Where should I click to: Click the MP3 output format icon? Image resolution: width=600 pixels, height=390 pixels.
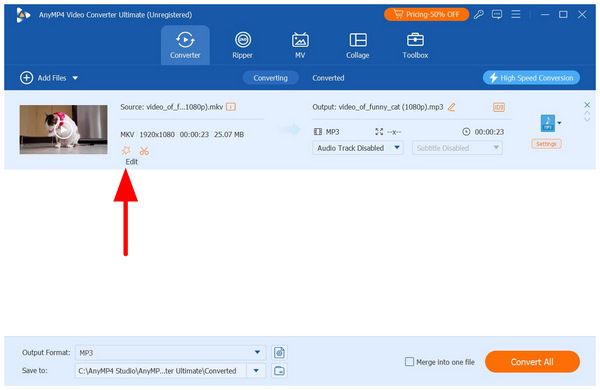click(548, 123)
